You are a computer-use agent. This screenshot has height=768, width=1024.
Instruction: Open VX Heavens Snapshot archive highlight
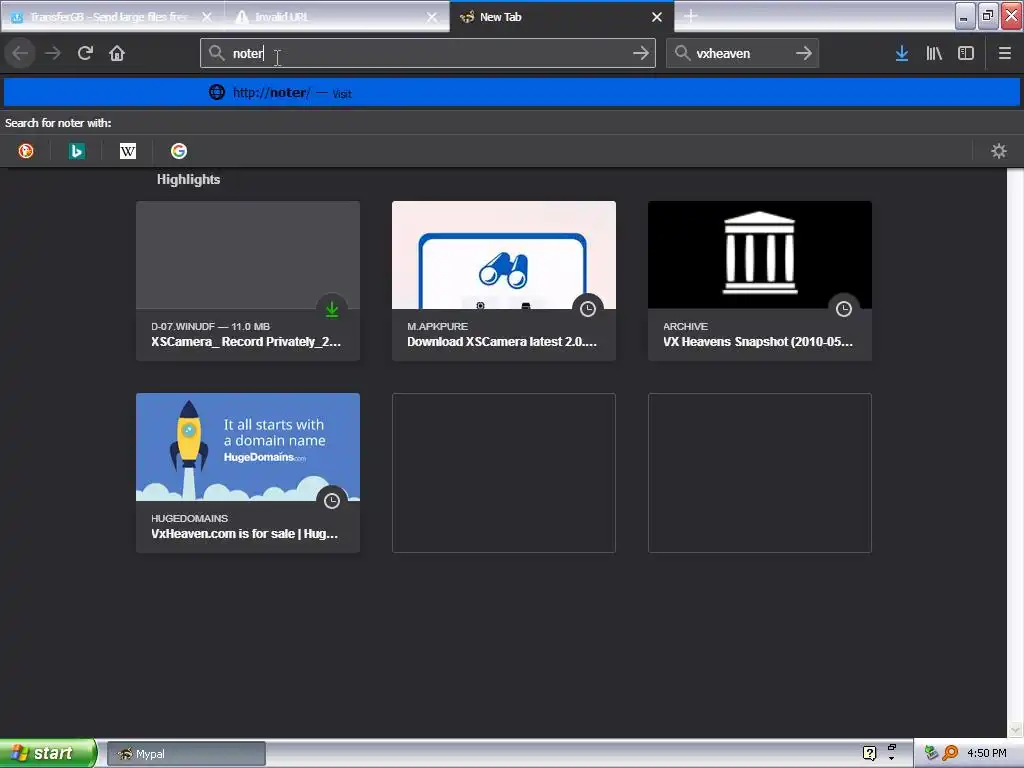[x=760, y=281]
